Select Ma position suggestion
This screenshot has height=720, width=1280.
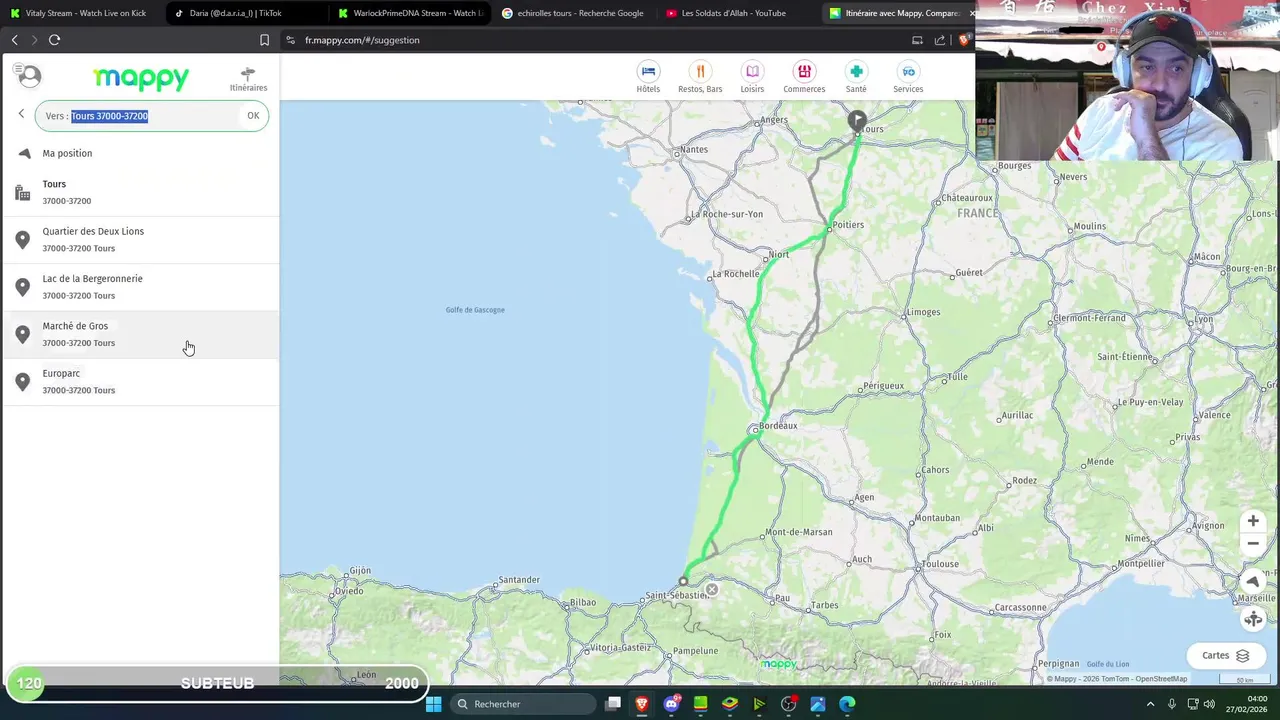(140, 153)
